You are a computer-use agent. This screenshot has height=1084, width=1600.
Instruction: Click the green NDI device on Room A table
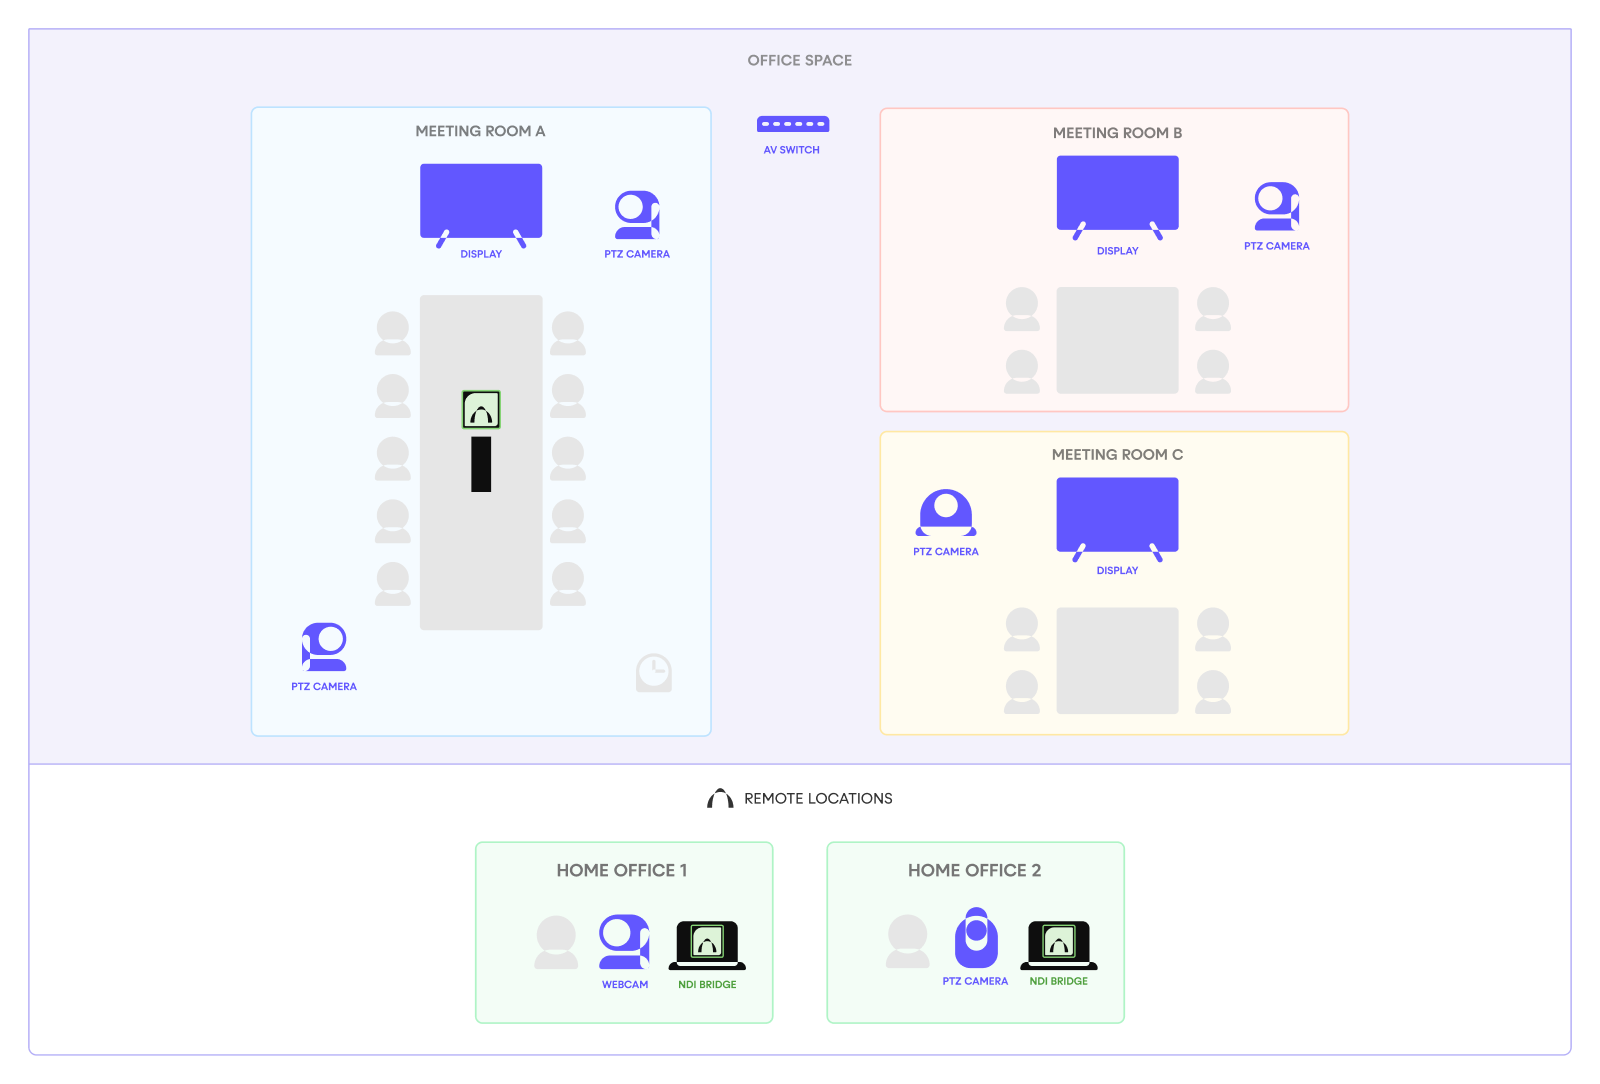[x=481, y=410]
